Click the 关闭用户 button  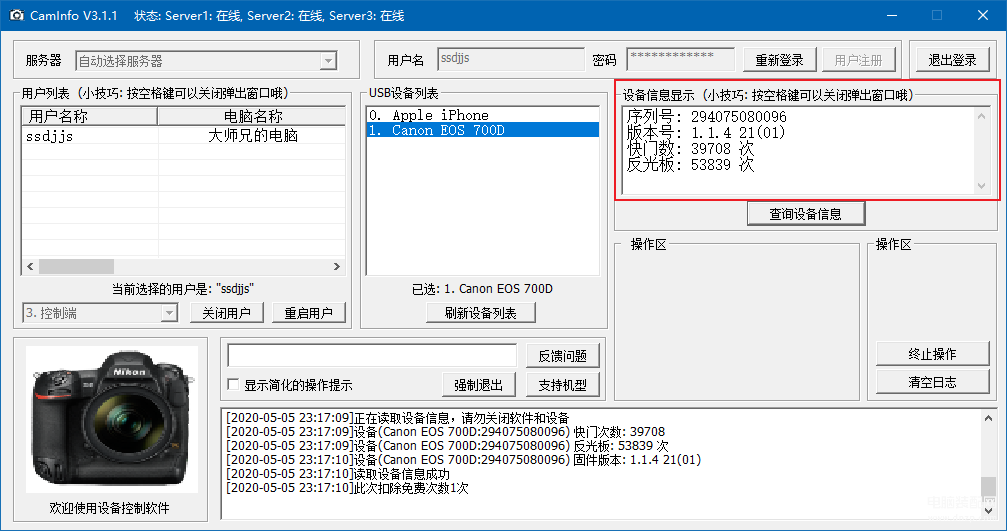(228, 313)
